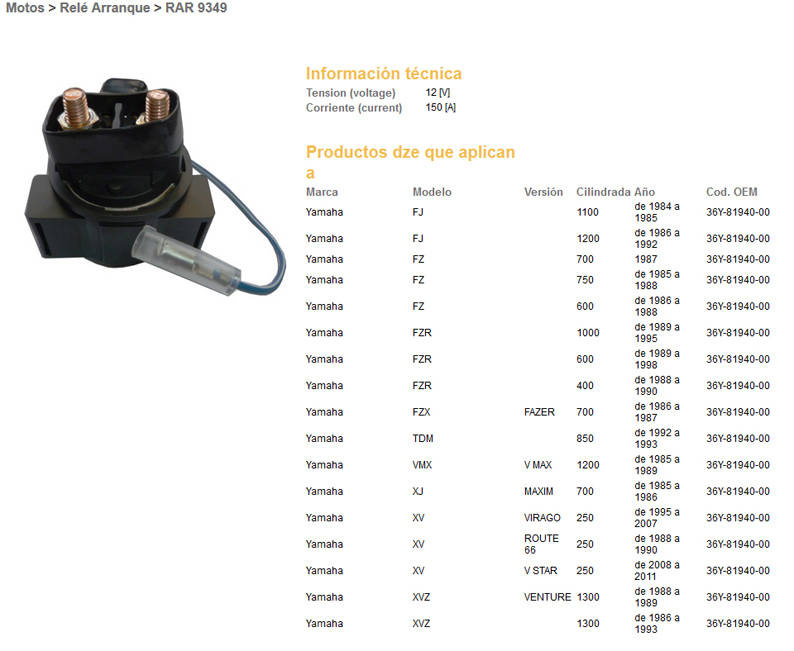Click the TDM model cell
Image resolution: width=794 pixels, height=651 pixels.
(423, 438)
